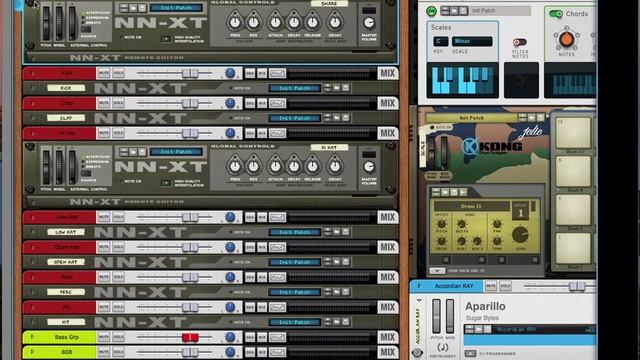Image resolution: width=640 pixels, height=360 pixels.
Task: Click large MIX label on Hi Hat channel
Action: coord(387,133)
